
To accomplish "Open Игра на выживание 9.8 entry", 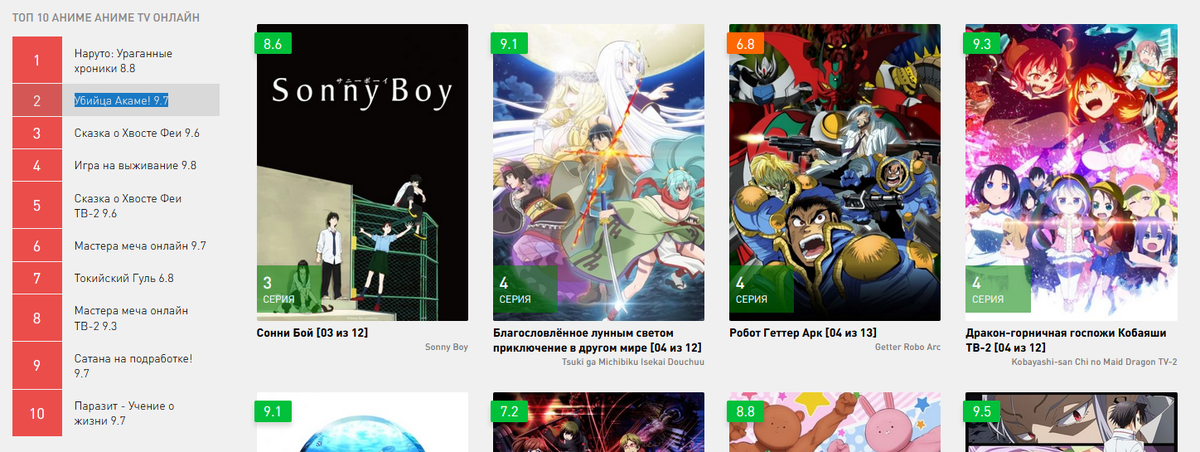I will point(135,165).
